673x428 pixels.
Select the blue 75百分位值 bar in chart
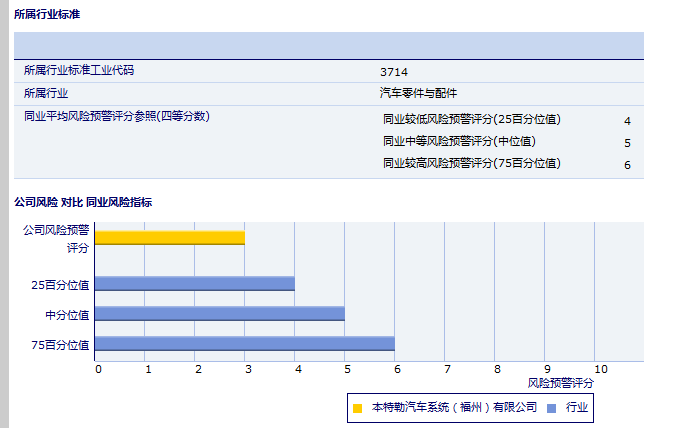245,344
